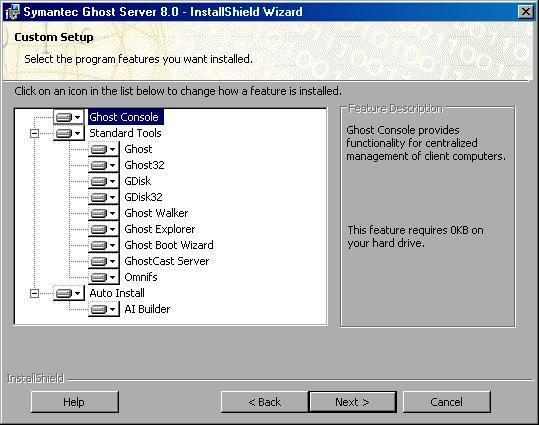539x425 pixels.
Task: Go back with the < Back button
Action: click(265, 402)
